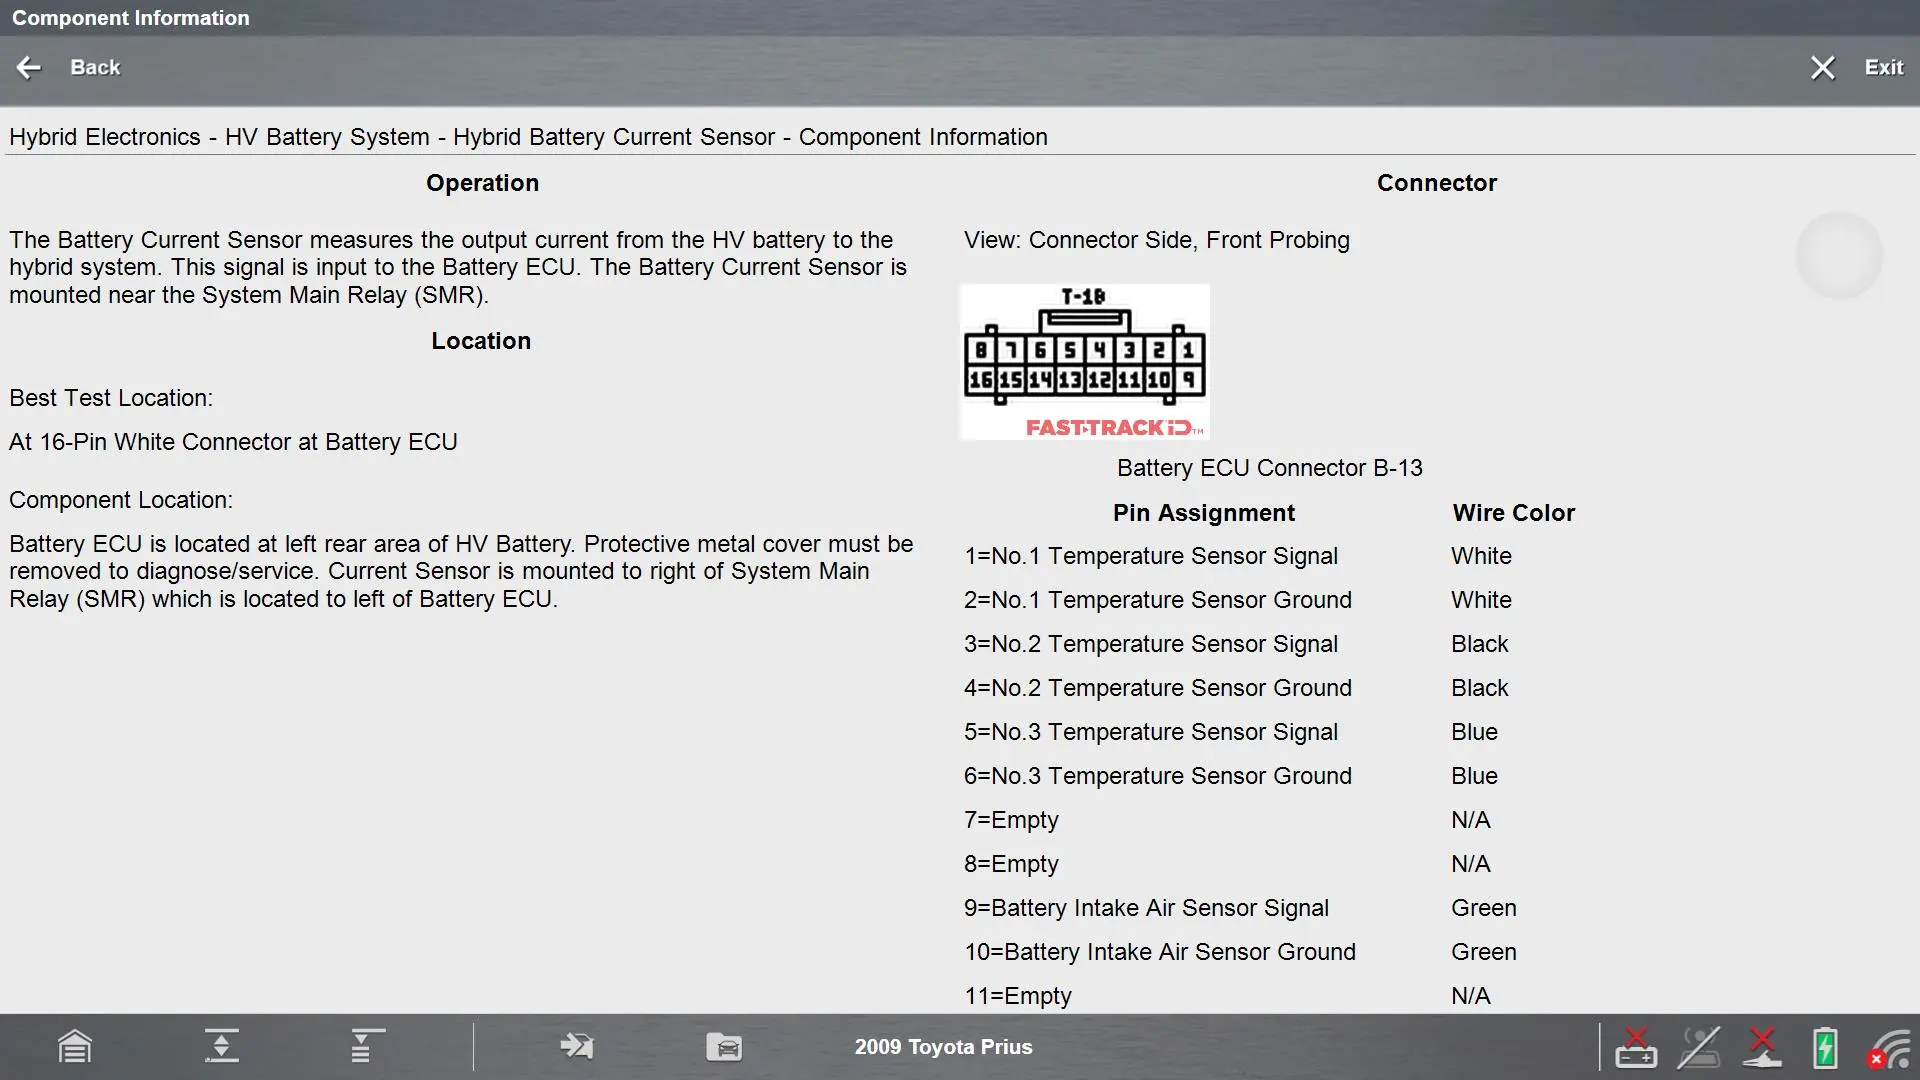Open the Home garage icon
The image size is (1920, 1080).
(x=75, y=1046)
